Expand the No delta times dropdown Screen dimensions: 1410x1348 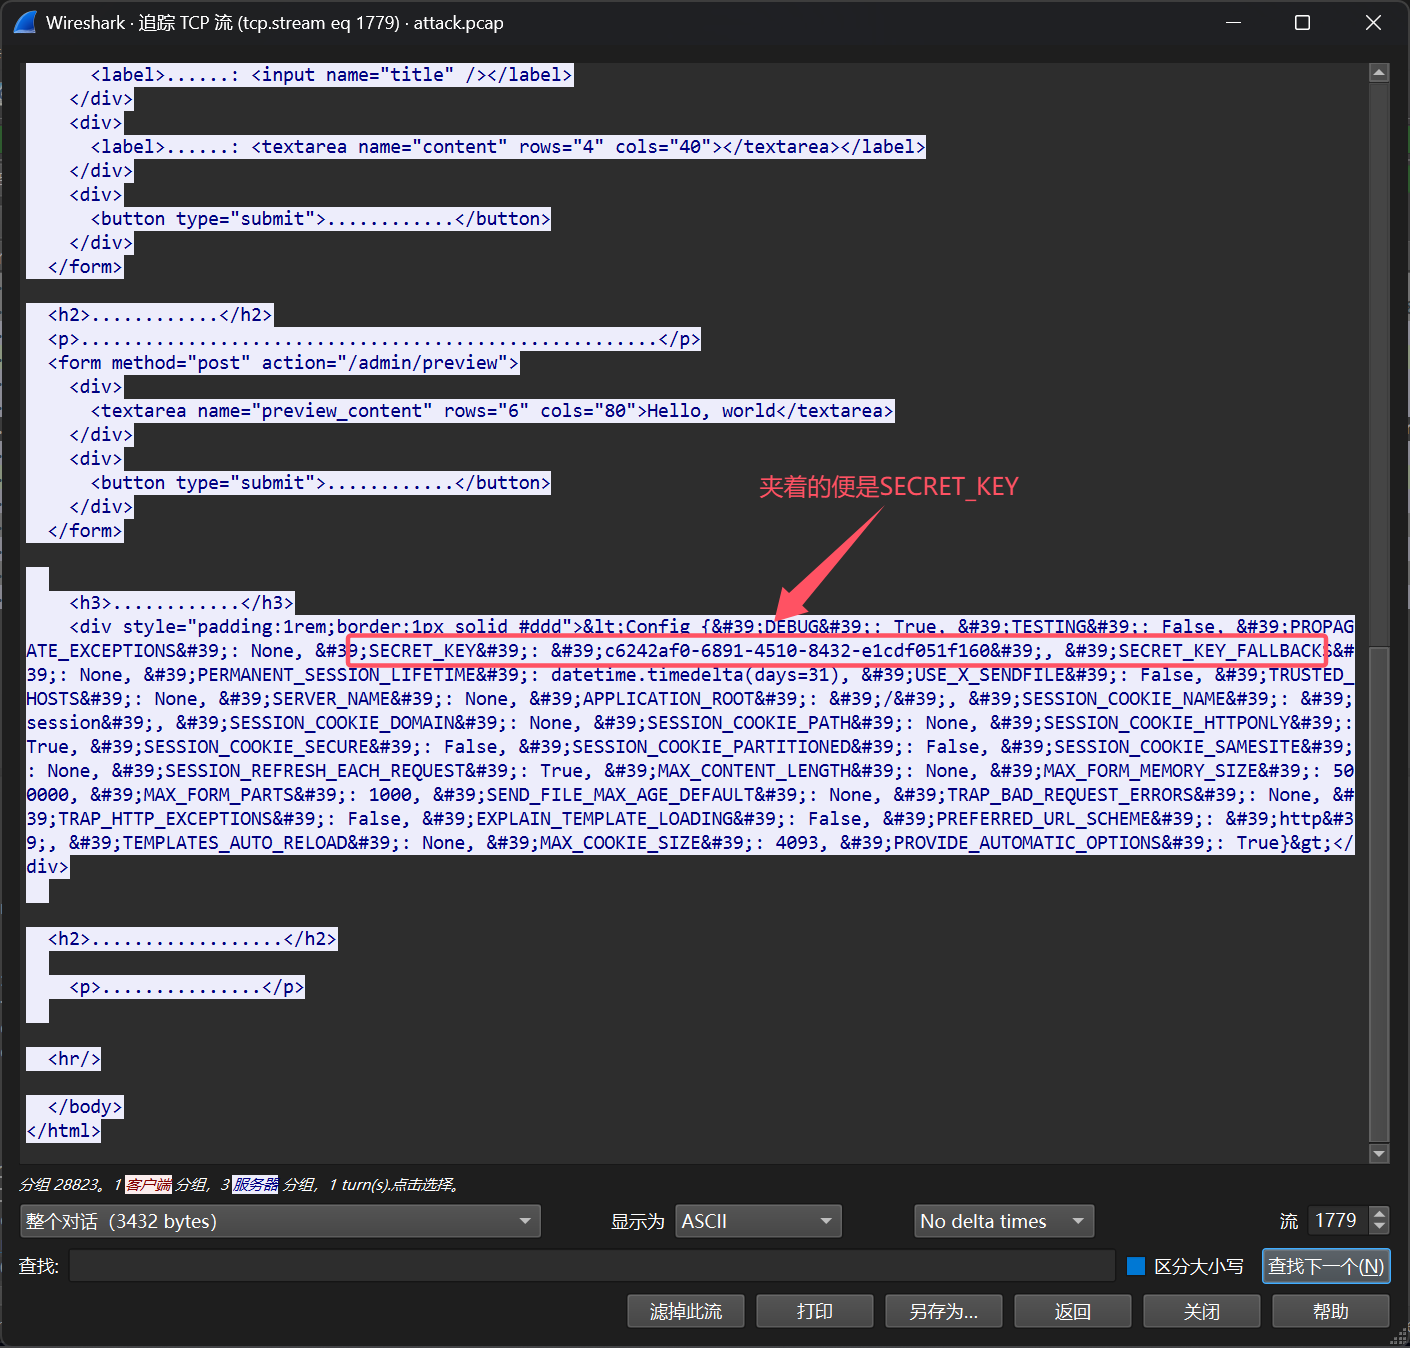pyautogui.click(x=1003, y=1221)
